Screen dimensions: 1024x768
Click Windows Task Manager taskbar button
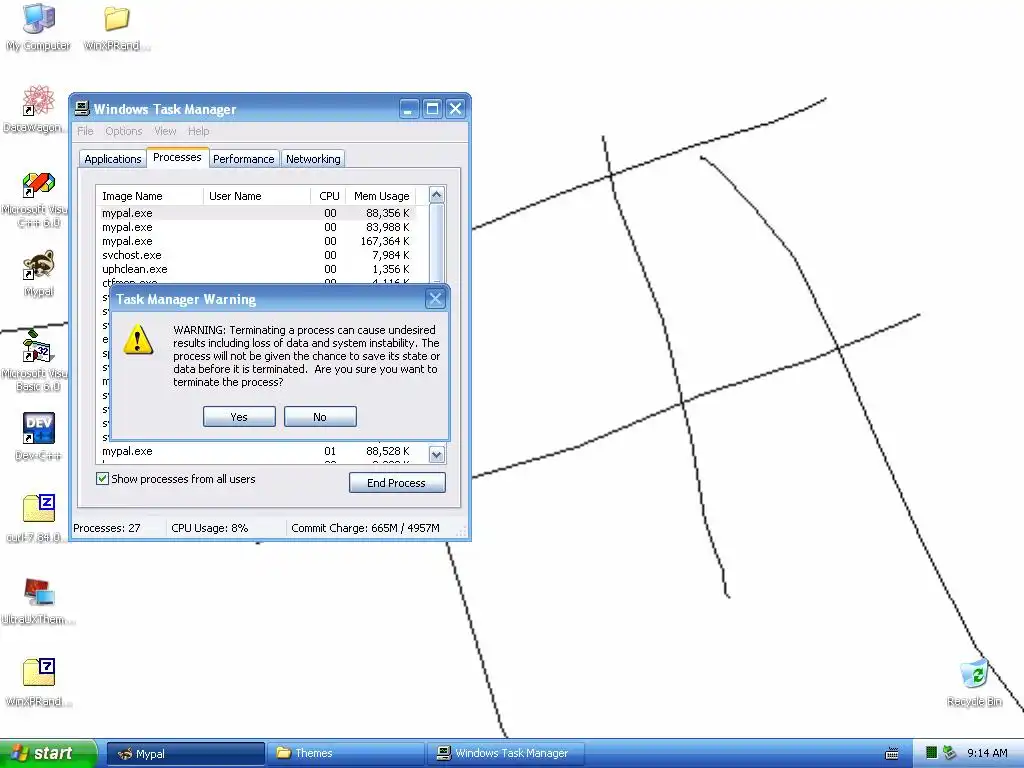(506, 754)
